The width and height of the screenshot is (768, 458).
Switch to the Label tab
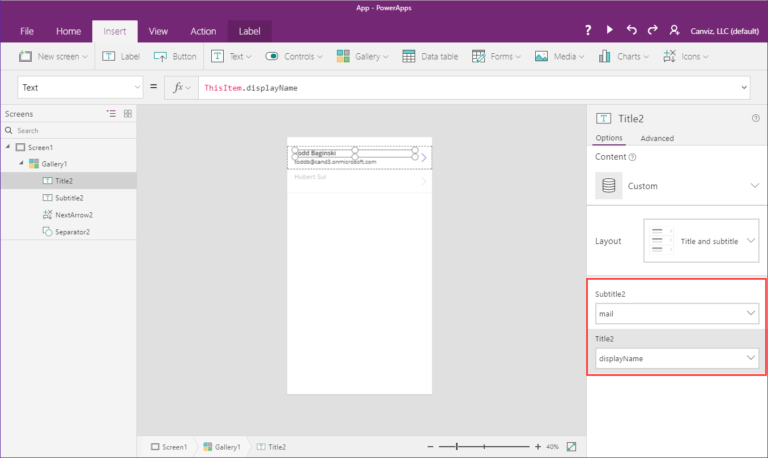(x=249, y=31)
